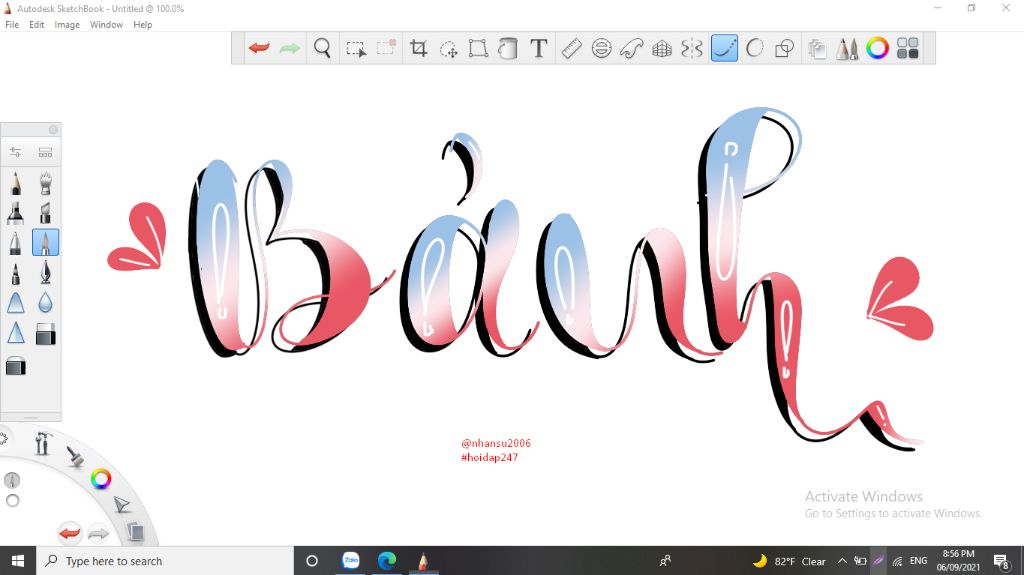This screenshot has height=575, width=1024.
Task: Select the Ballpoint Pen brush
Action: (x=16, y=242)
